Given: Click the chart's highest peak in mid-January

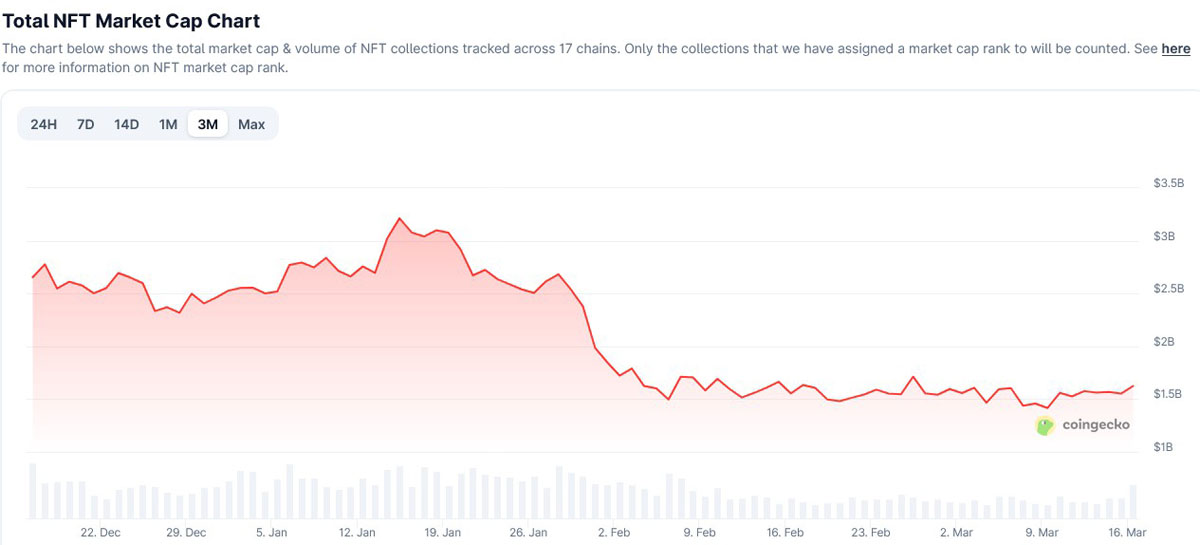Looking at the screenshot, I should click(400, 218).
